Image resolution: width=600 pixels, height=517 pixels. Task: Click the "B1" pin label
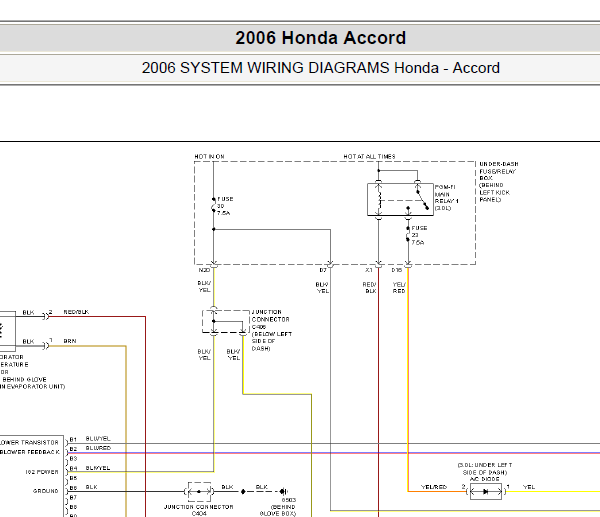(73, 439)
